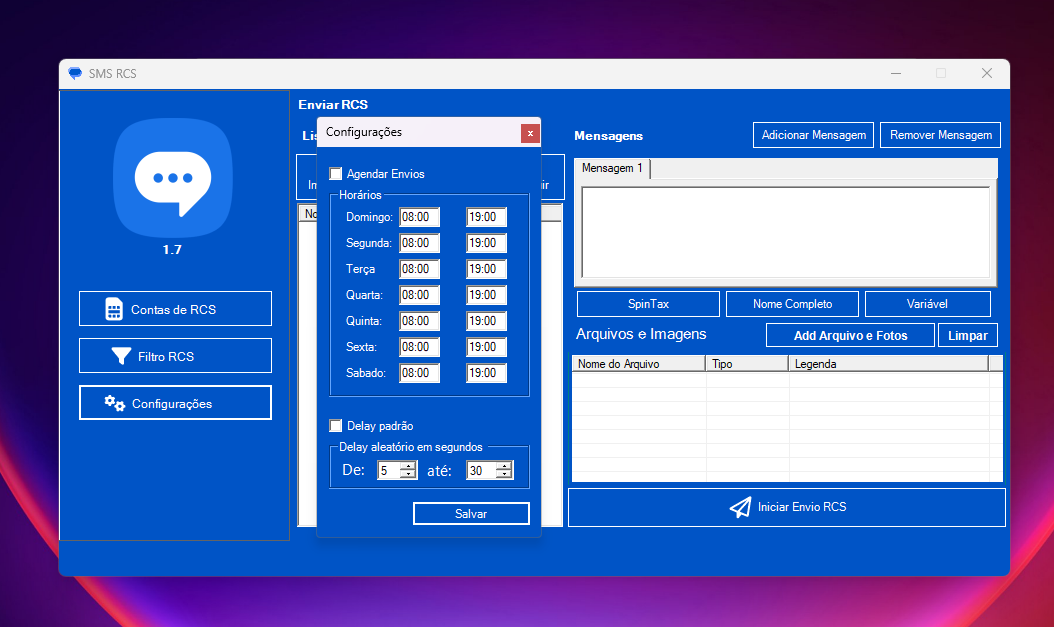The height and width of the screenshot is (627, 1054).
Task: Enable the Agendar Envios checkbox
Action: coord(336,174)
